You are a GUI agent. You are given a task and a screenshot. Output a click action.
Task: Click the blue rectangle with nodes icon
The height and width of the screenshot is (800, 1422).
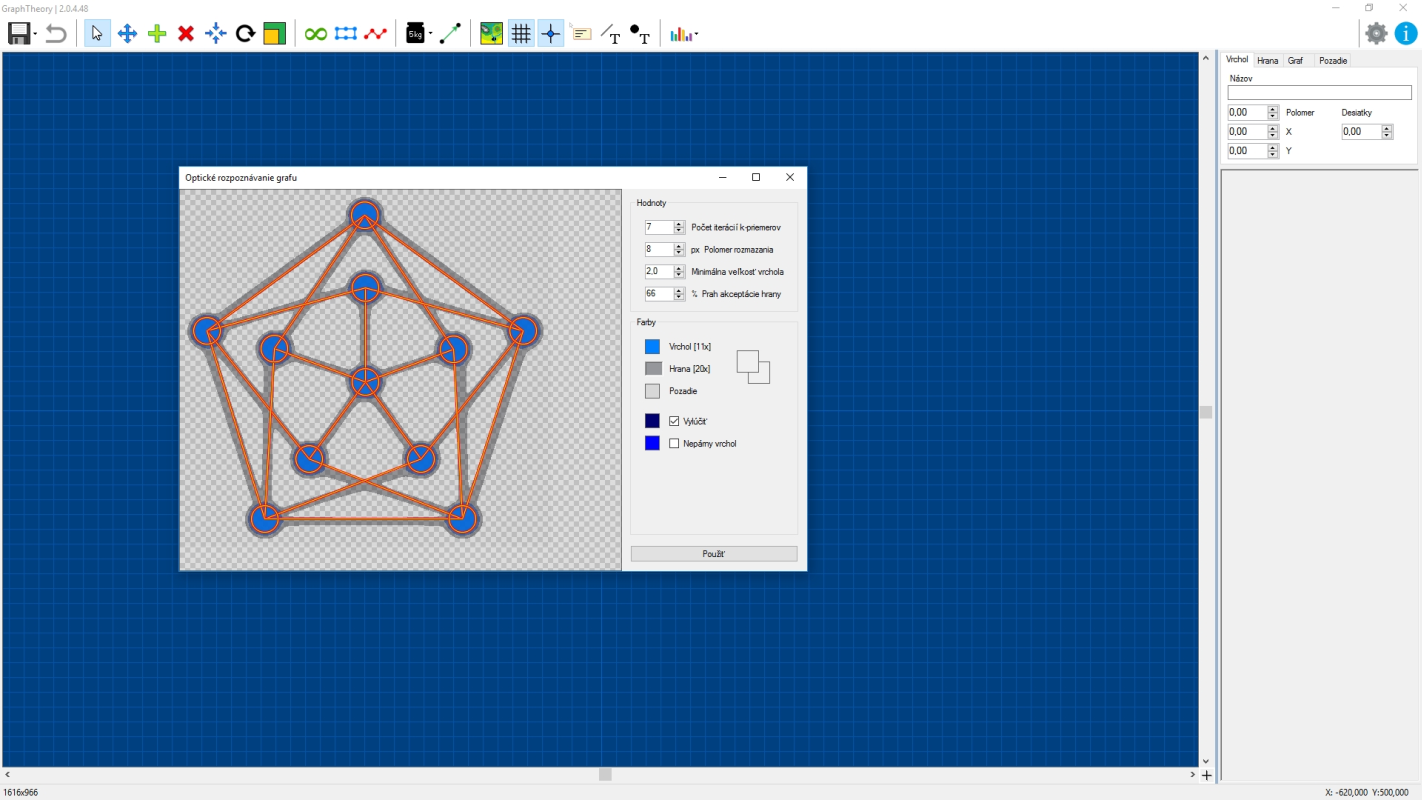pyautogui.click(x=346, y=34)
